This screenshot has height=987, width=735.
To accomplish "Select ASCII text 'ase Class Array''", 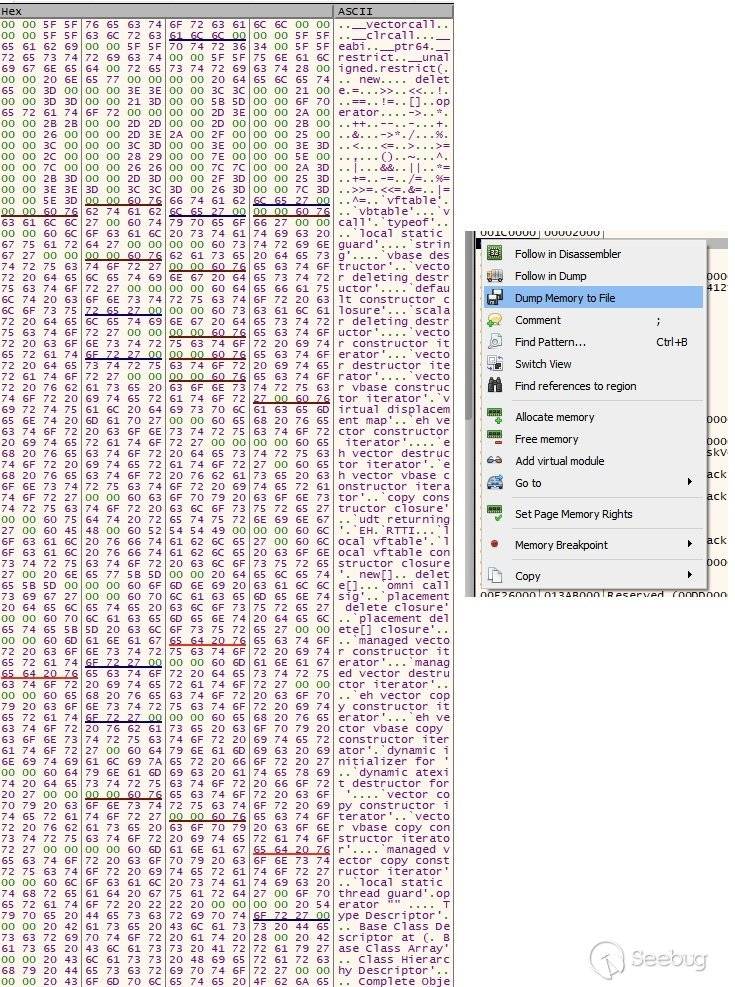I will pyautogui.click(x=394, y=949).
